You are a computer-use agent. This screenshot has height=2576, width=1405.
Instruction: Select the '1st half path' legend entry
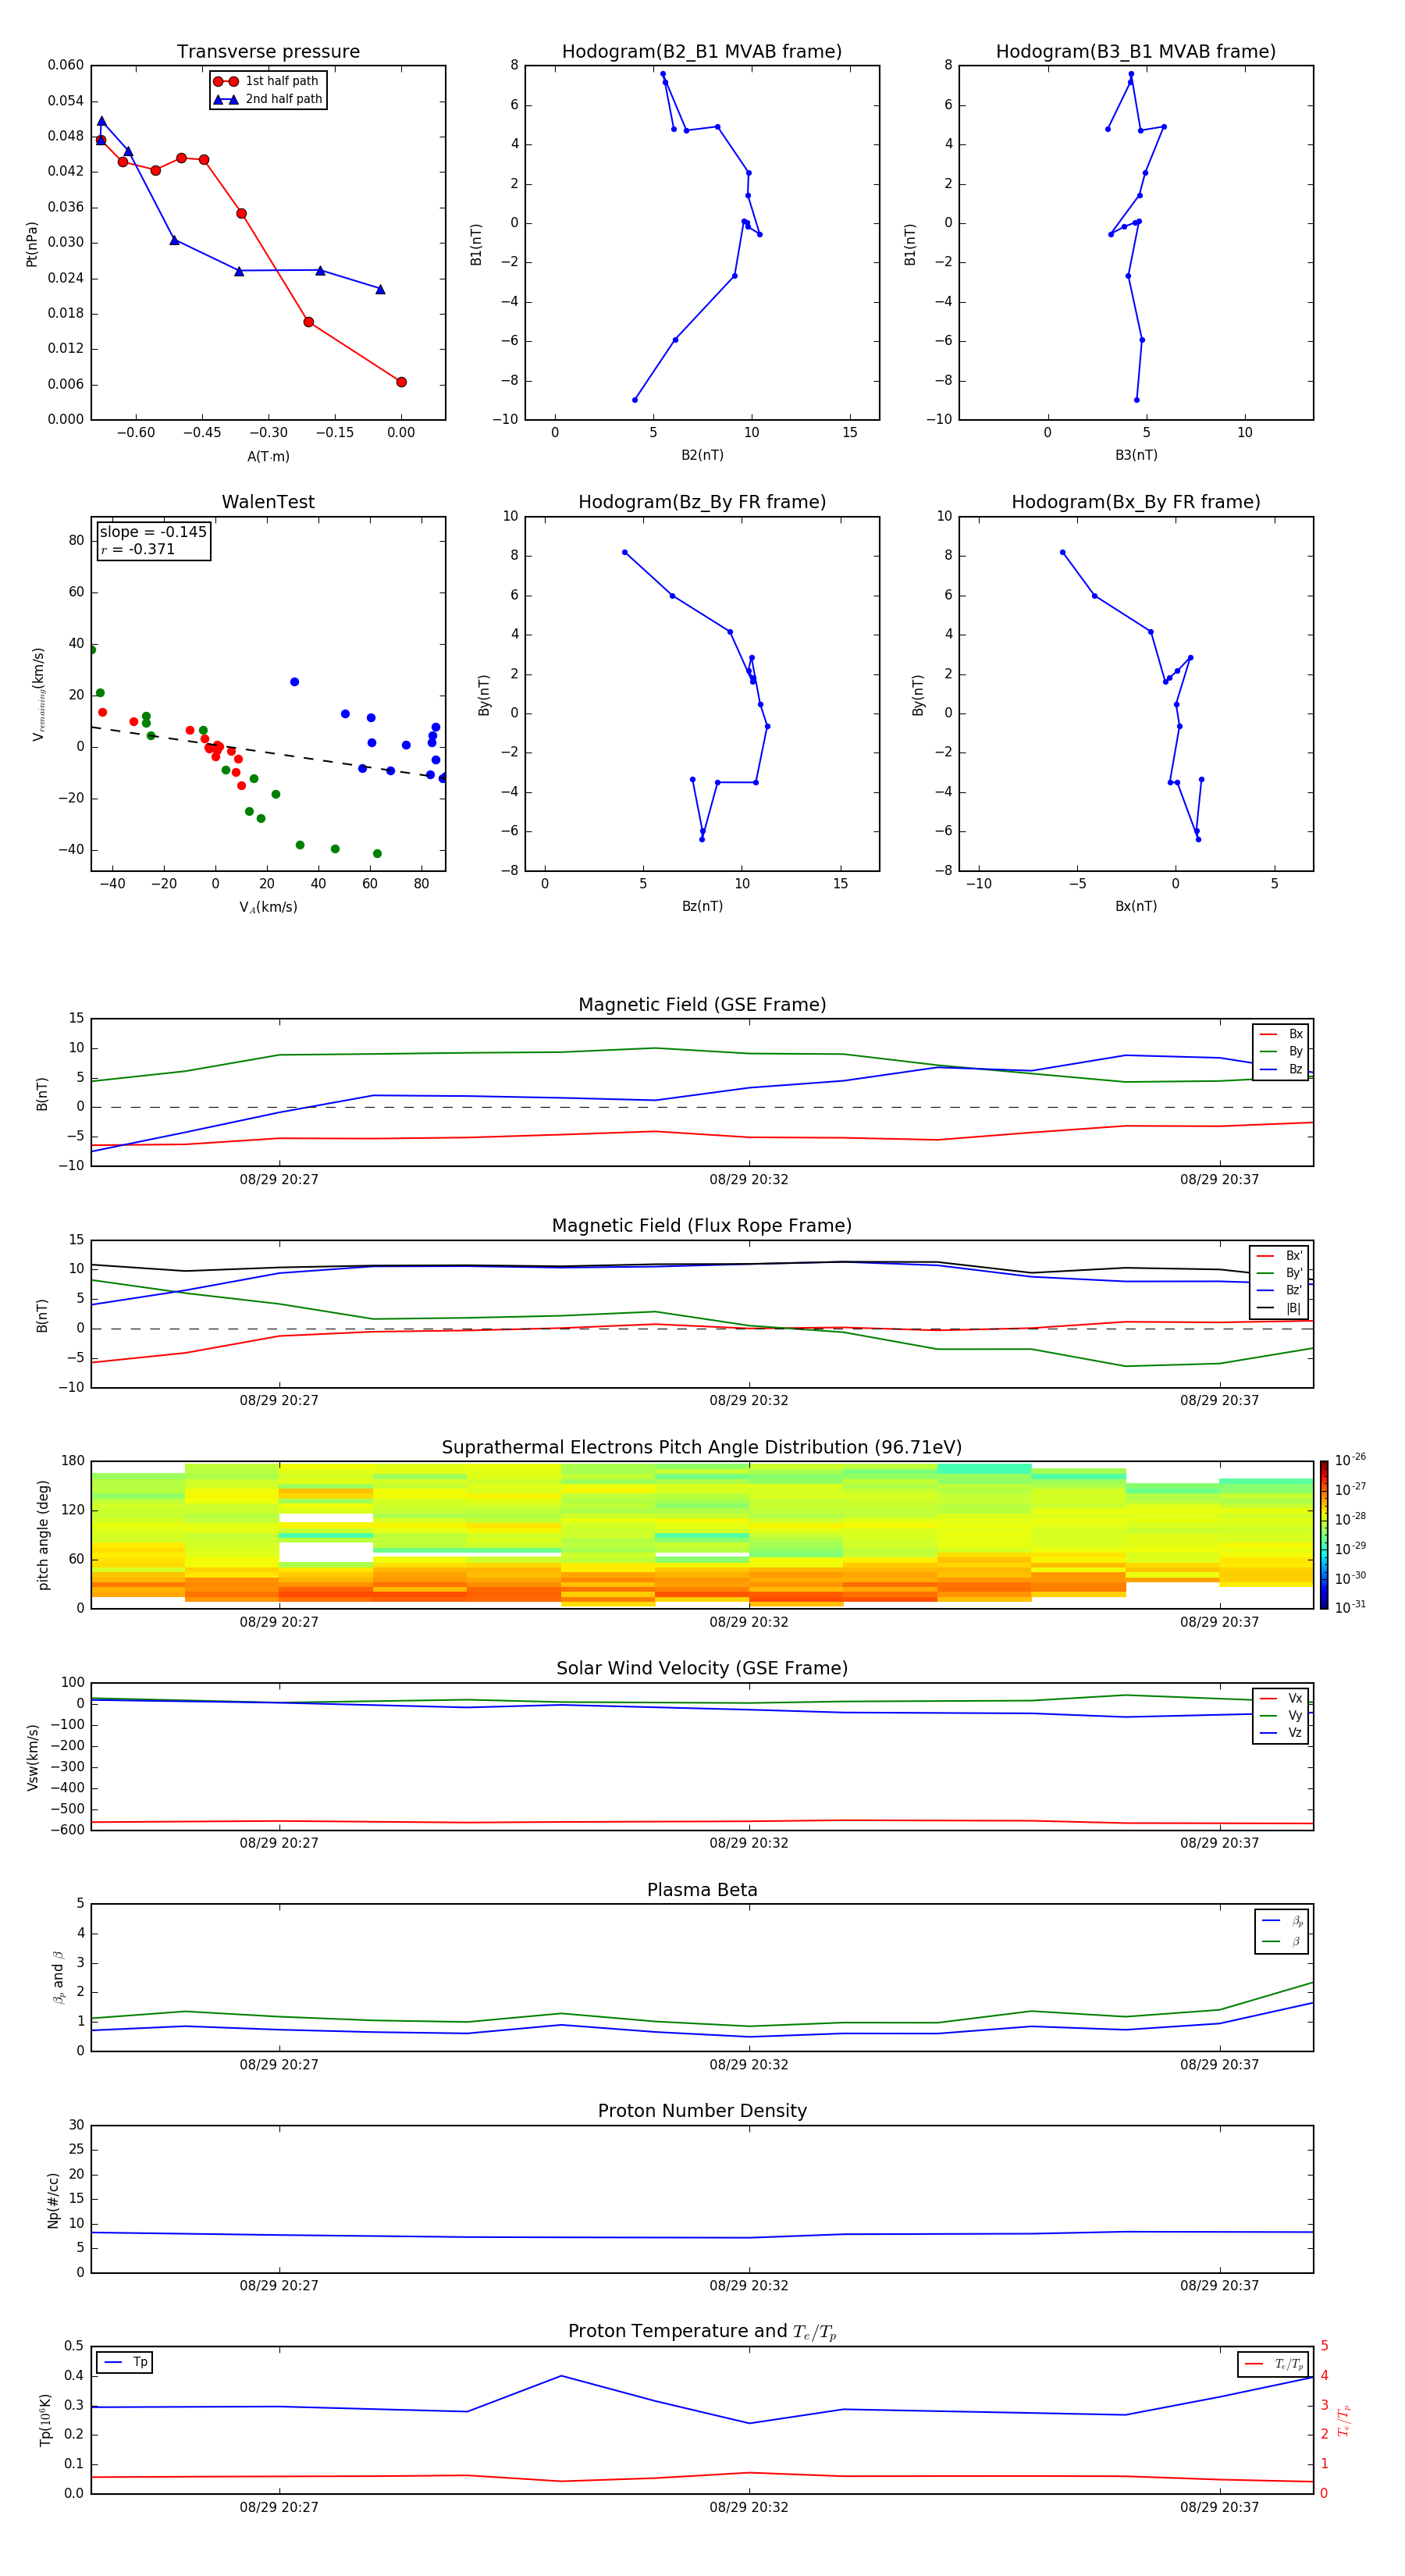(268, 81)
